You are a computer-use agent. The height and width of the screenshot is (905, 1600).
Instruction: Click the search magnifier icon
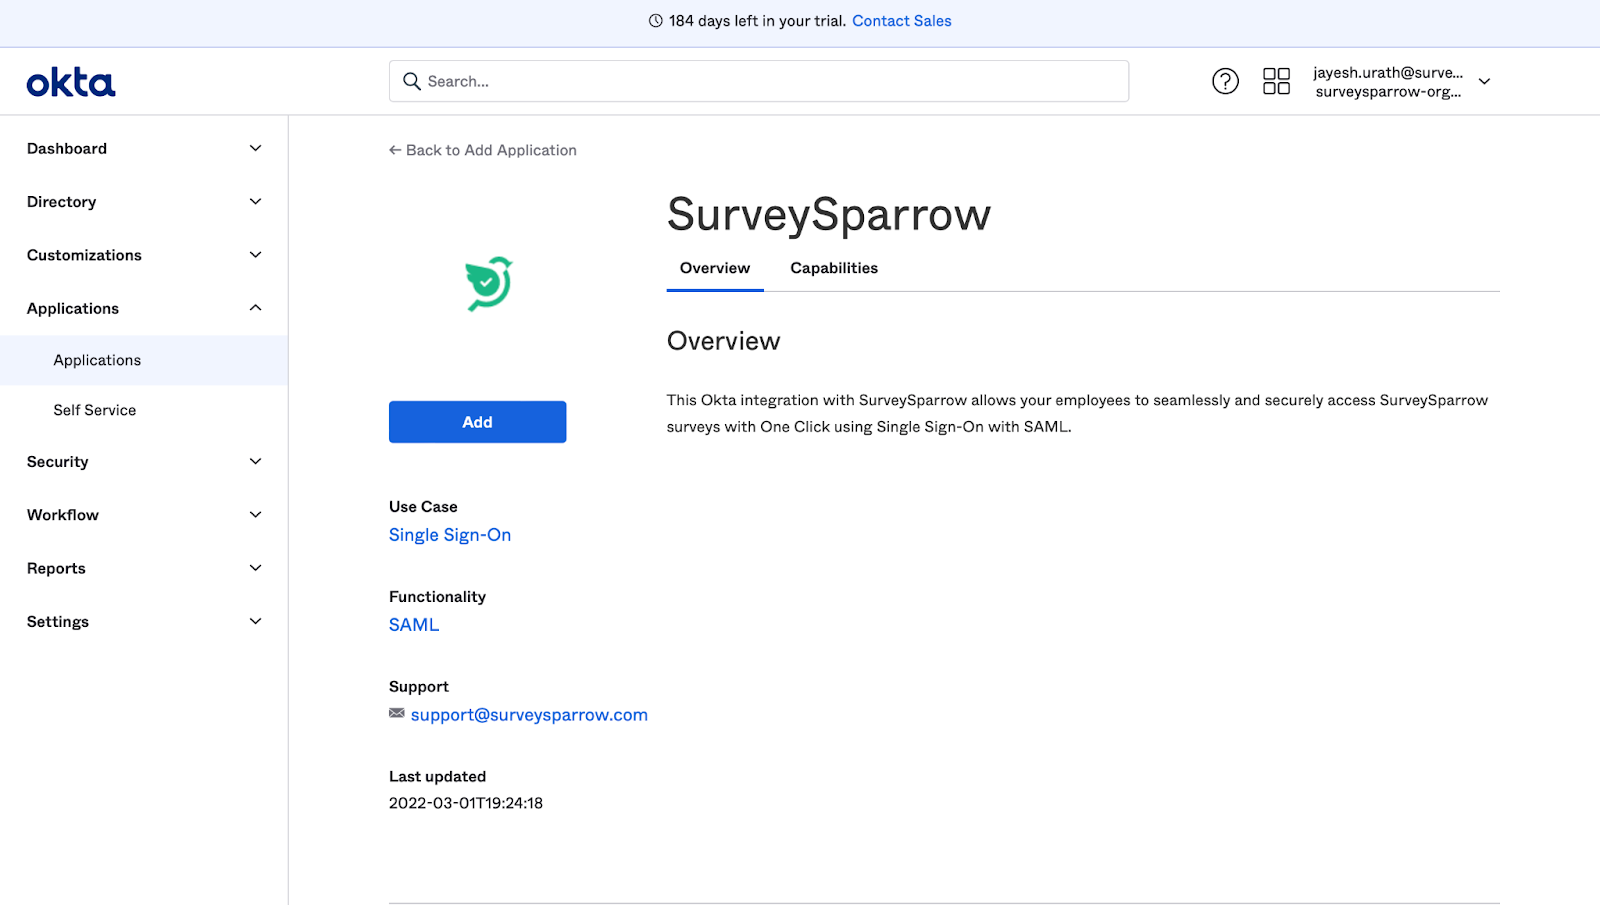411,81
